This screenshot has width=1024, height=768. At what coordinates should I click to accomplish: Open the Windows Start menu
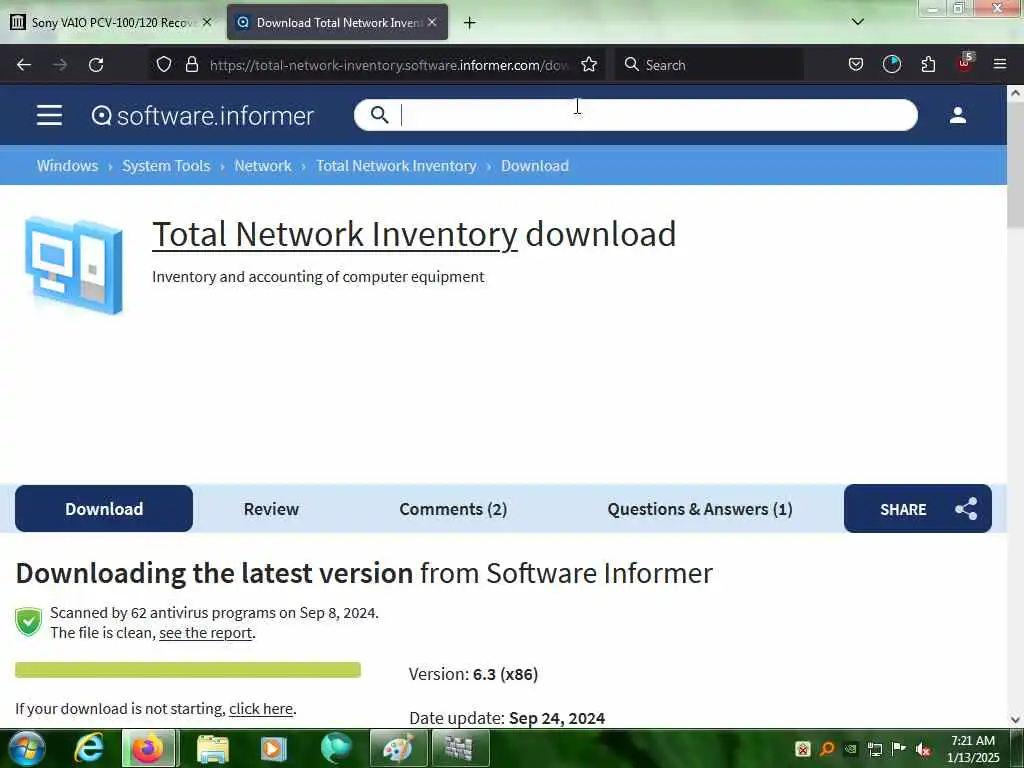pyautogui.click(x=26, y=748)
